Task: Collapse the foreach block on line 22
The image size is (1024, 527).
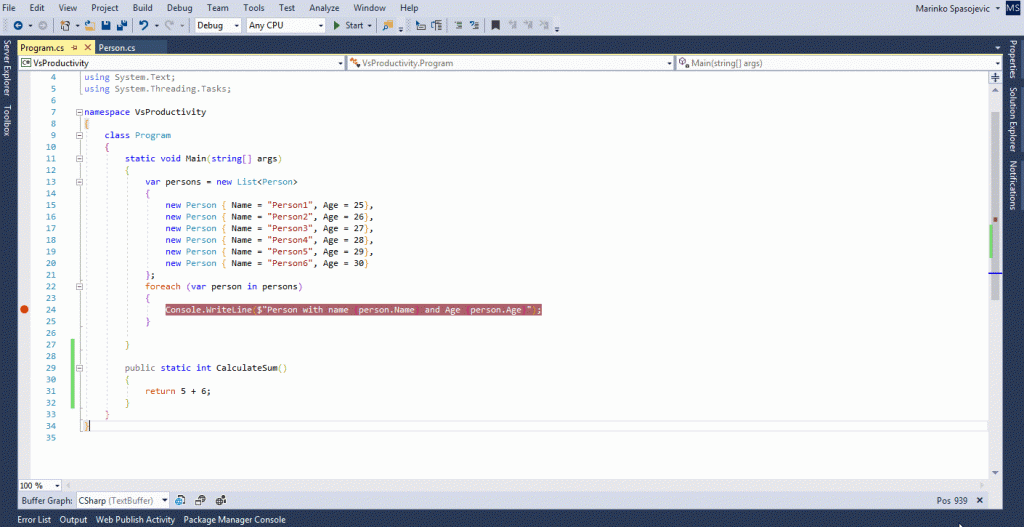Action: (x=78, y=287)
